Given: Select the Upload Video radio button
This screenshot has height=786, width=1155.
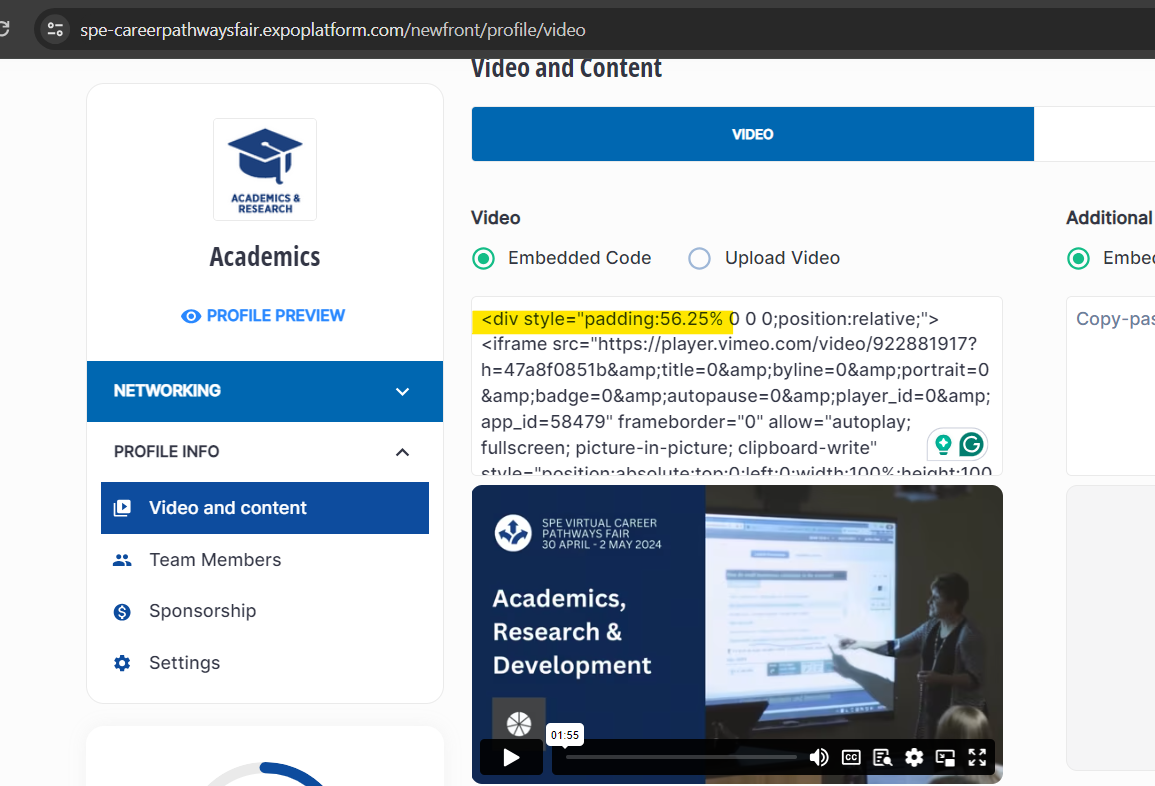Looking at the screenshot, I should tap(699, 259).
